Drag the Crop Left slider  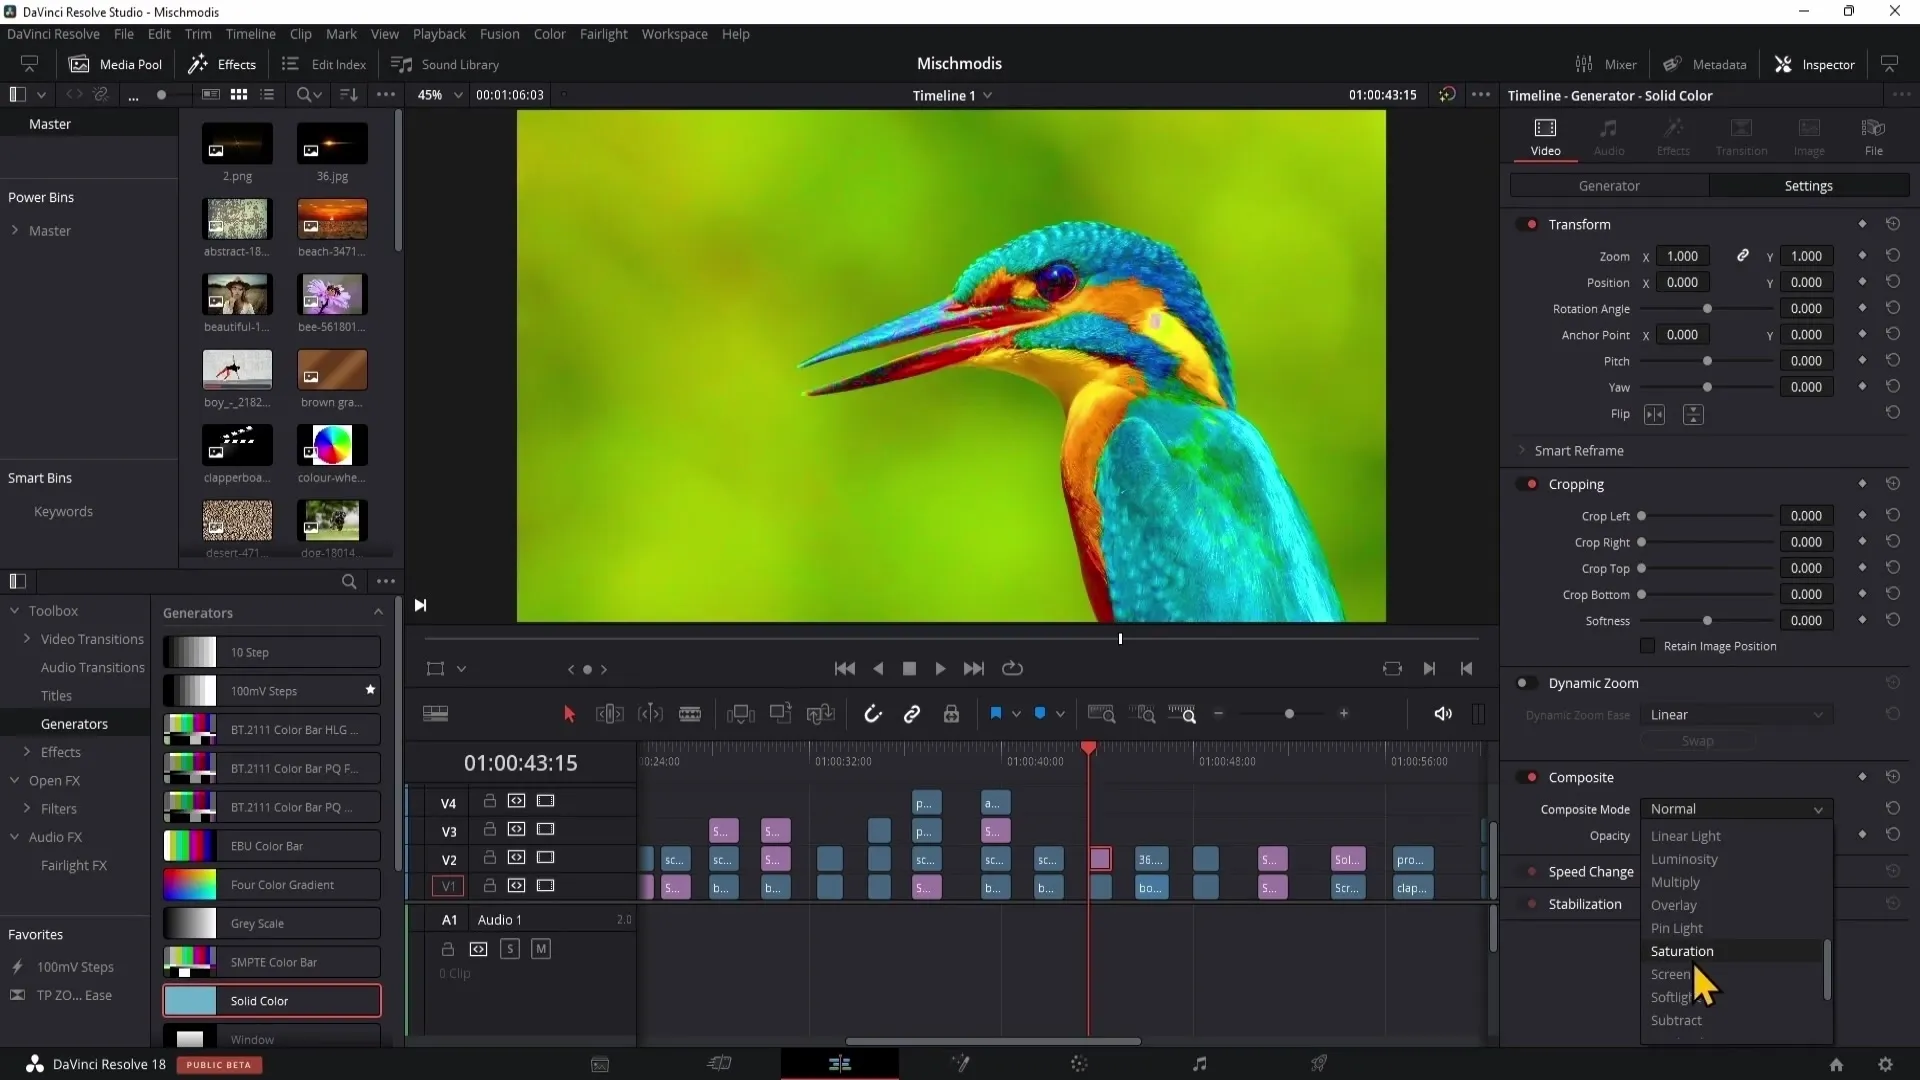[1643, 516]
